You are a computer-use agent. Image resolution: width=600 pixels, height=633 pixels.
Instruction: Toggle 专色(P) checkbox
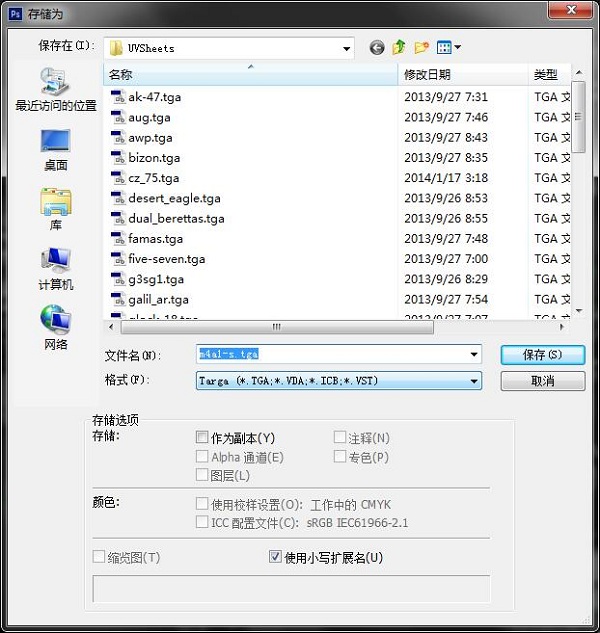pos(340,457)
